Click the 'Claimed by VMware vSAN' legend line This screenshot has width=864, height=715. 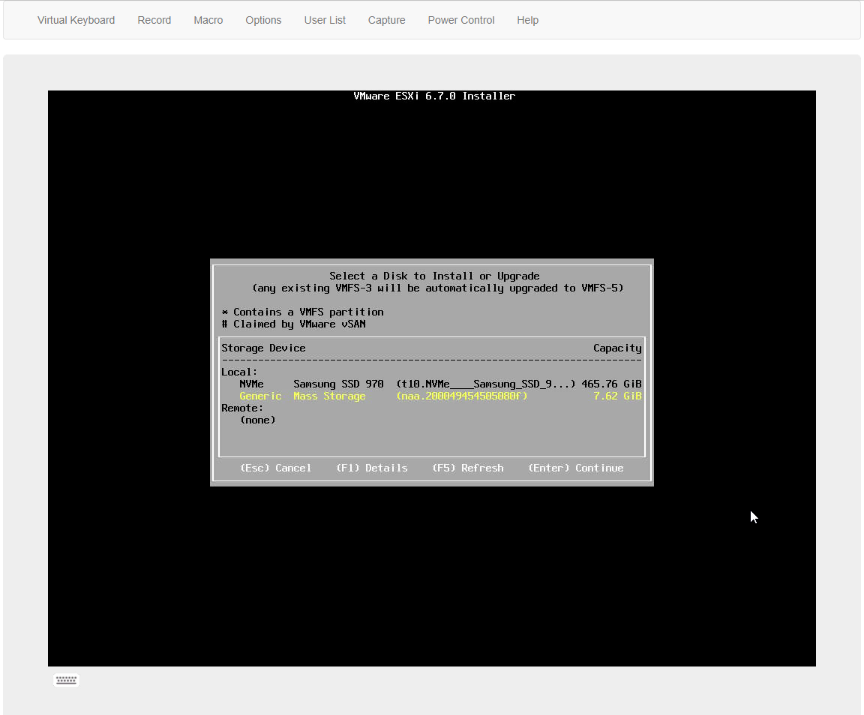(x=294, y=324)
